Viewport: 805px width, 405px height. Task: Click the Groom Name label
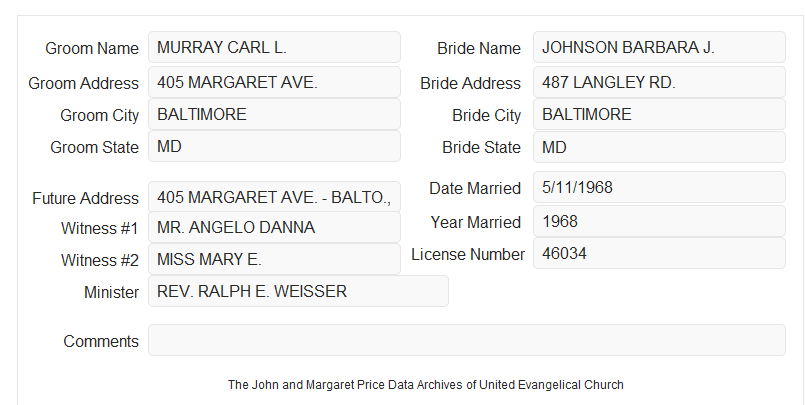tap(92, 48)
